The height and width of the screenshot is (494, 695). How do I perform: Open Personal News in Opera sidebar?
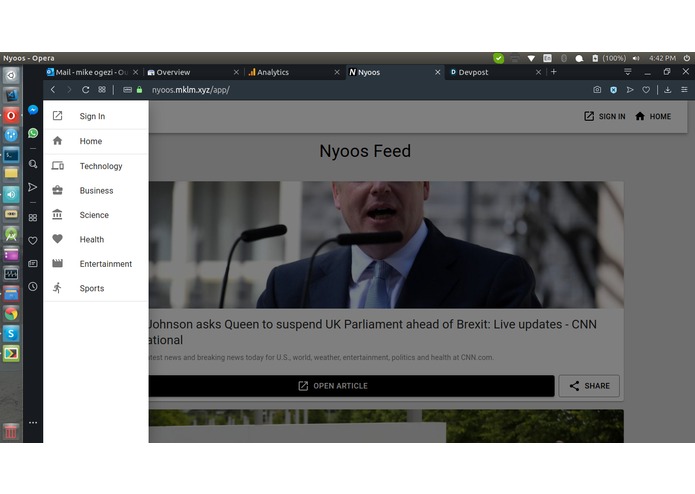tap(33, 264)
